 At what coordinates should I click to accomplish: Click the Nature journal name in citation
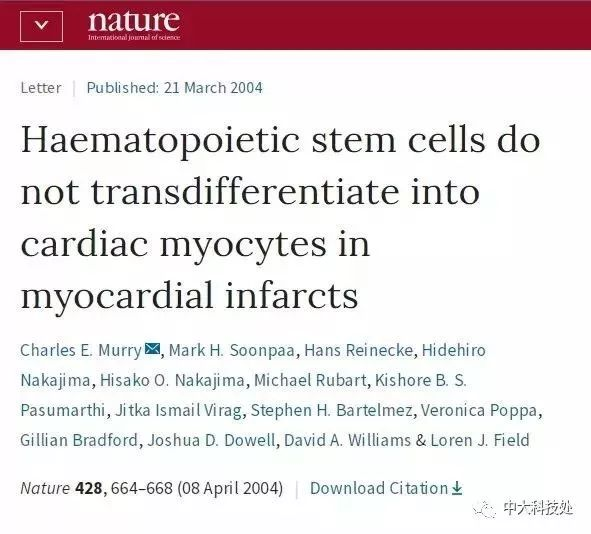(45, 488)
